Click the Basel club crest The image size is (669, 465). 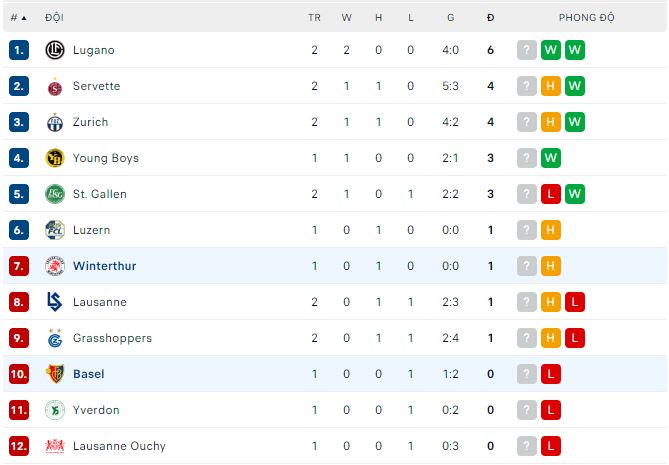pos(55,374)
